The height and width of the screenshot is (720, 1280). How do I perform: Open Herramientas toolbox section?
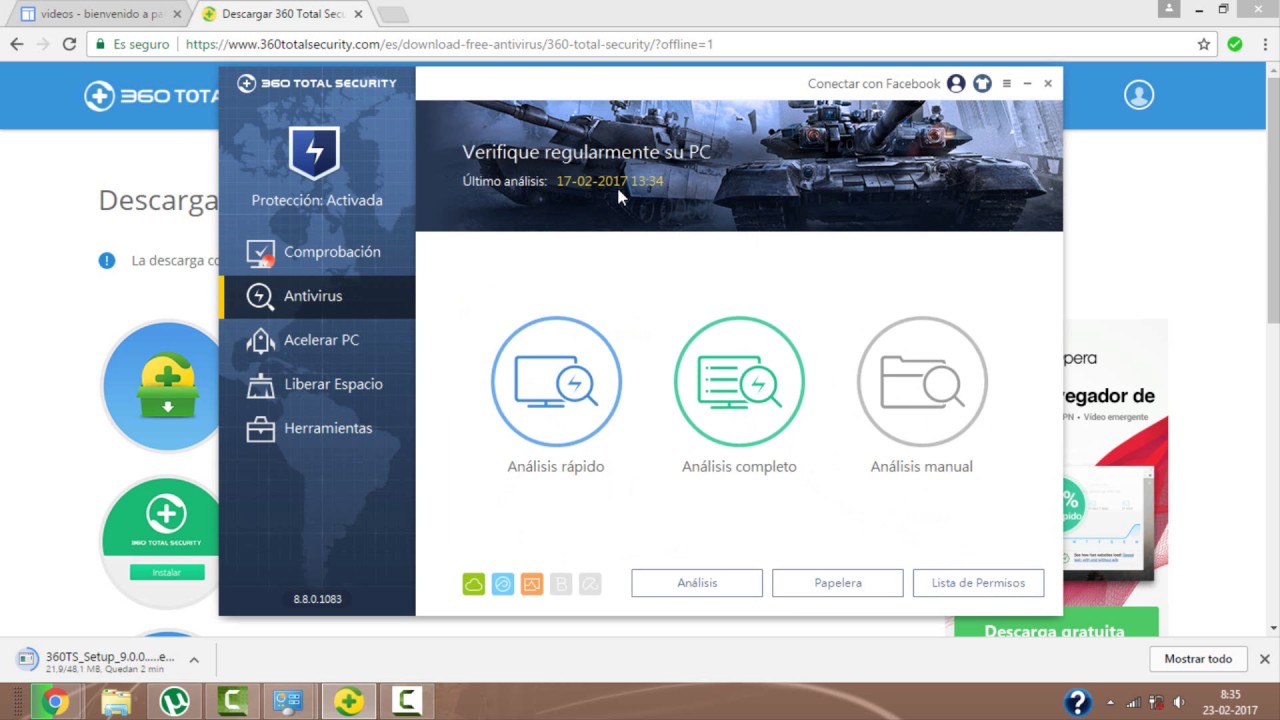(x=317, y=428)
